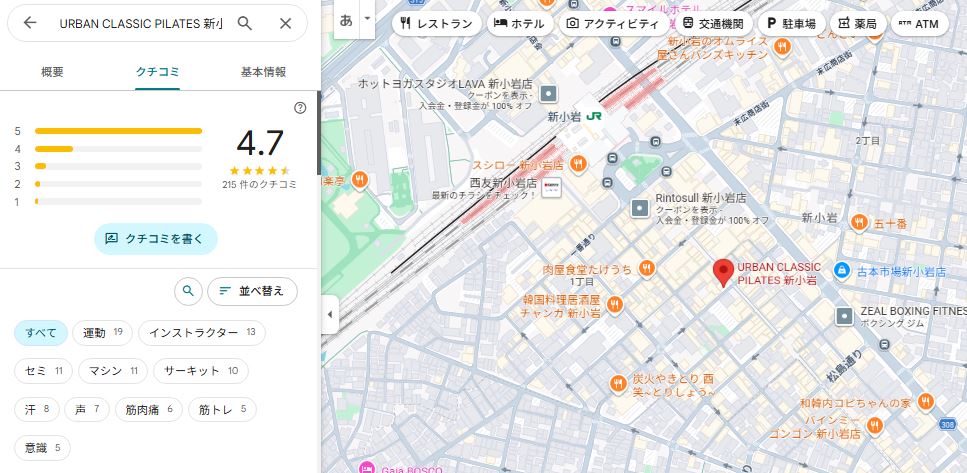The height and width of the screenshot is (473, 967).
Task: Expand the input method dropdown arrow
Action: tap(367, 19)
